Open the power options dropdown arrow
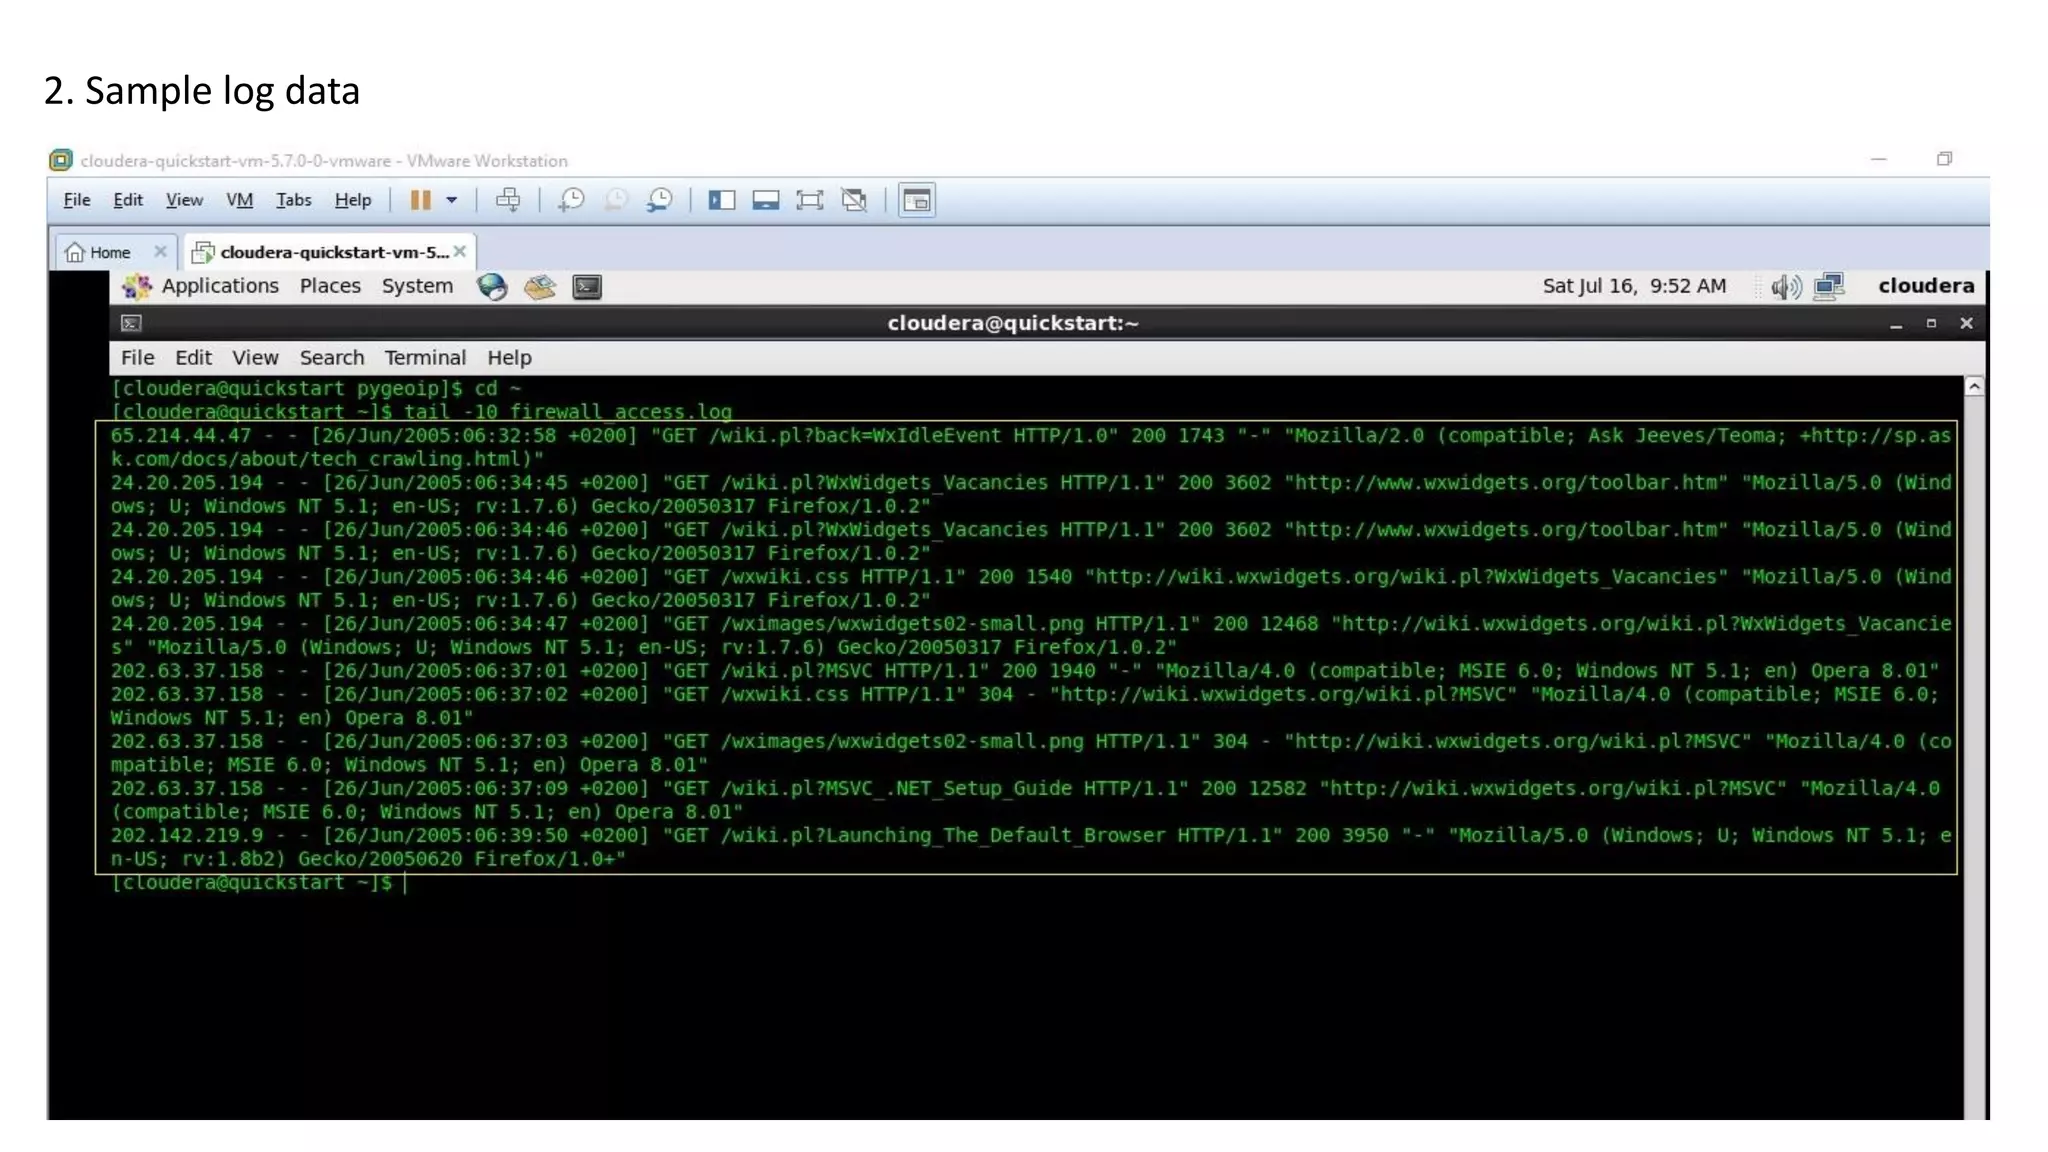This screenshot has height=1152, width=2048. pyautogui.click(x=452, y=200)
